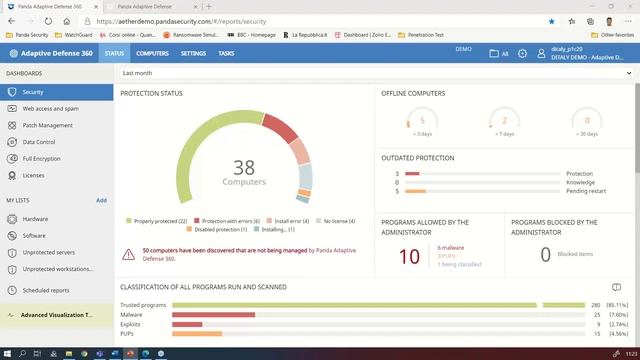Screen dimensions: 640x360
Task: Click the Malware classification bar
Action: pyautogui.click(x=213, y=315)
